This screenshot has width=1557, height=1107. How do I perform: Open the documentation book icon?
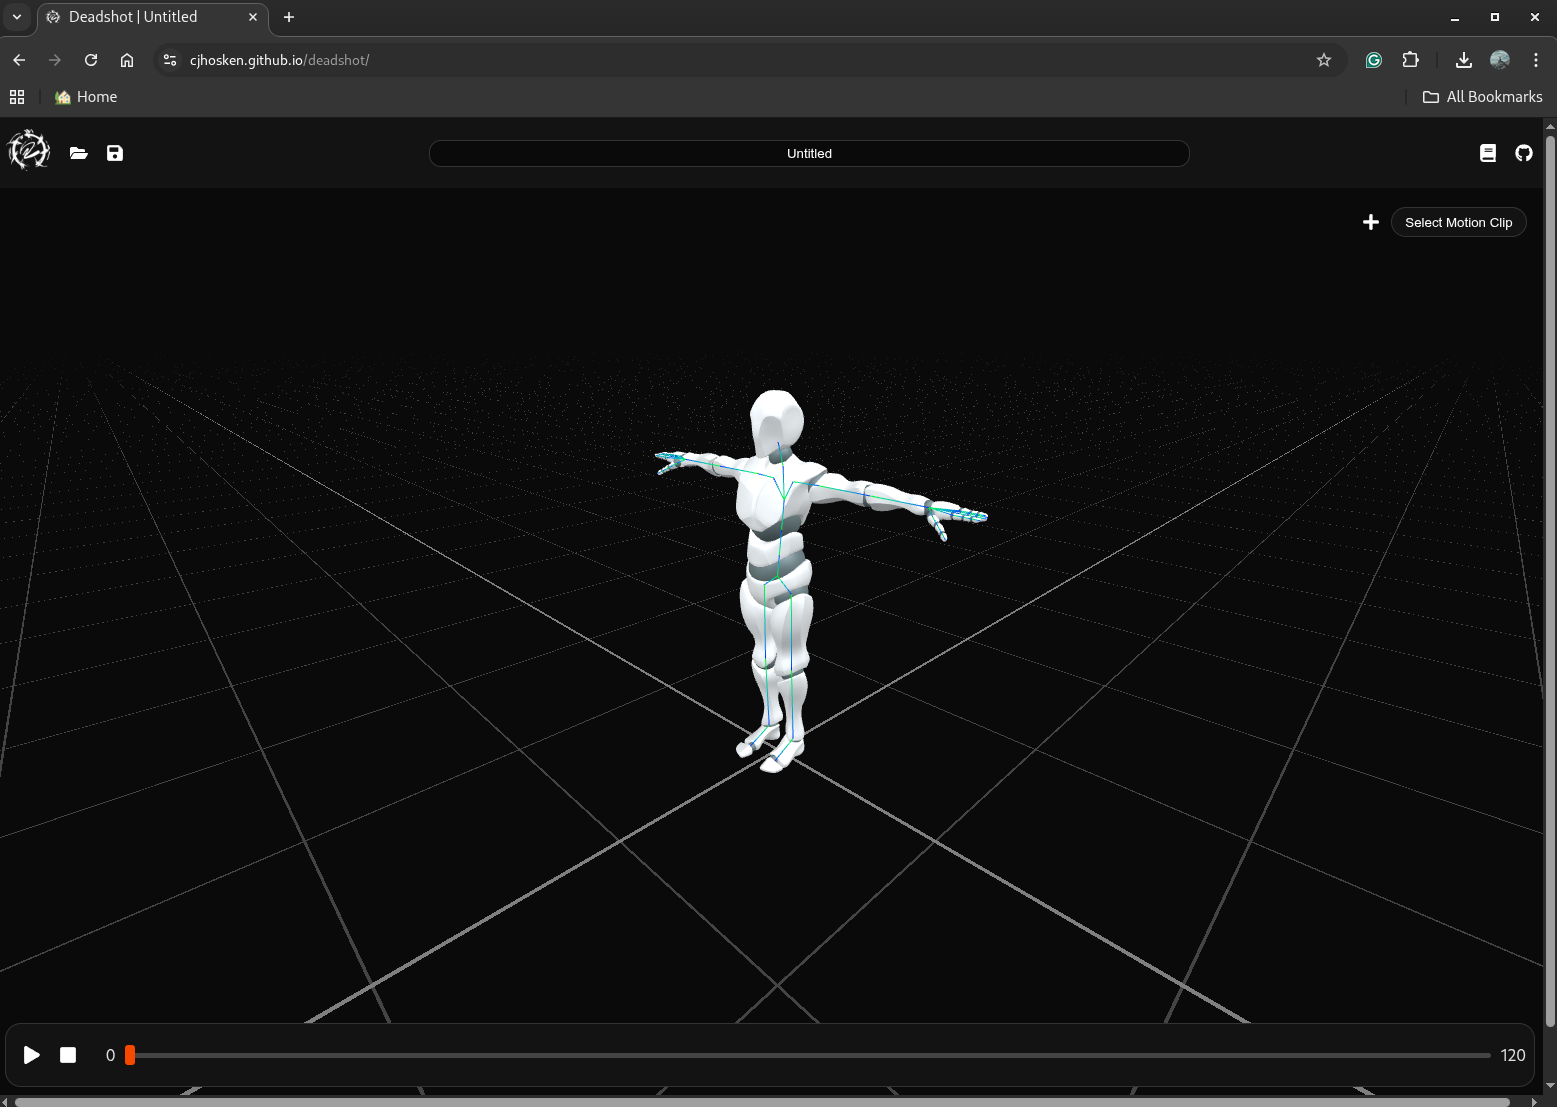[1488, 153]
